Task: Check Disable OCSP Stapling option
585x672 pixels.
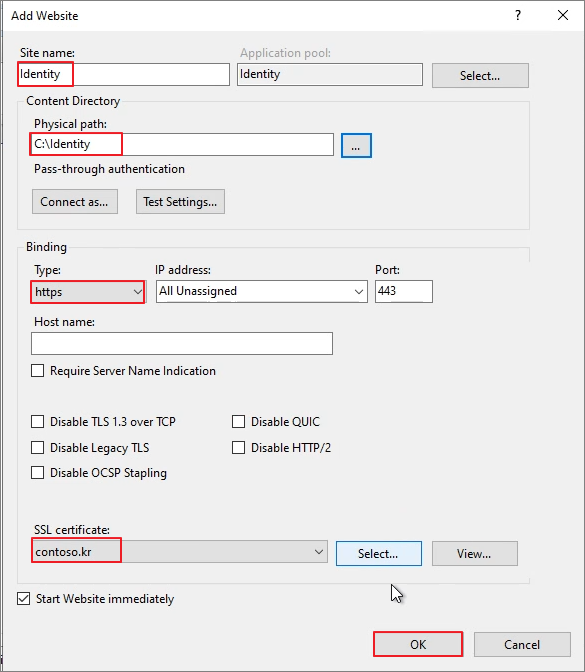Action: [37, 473]
